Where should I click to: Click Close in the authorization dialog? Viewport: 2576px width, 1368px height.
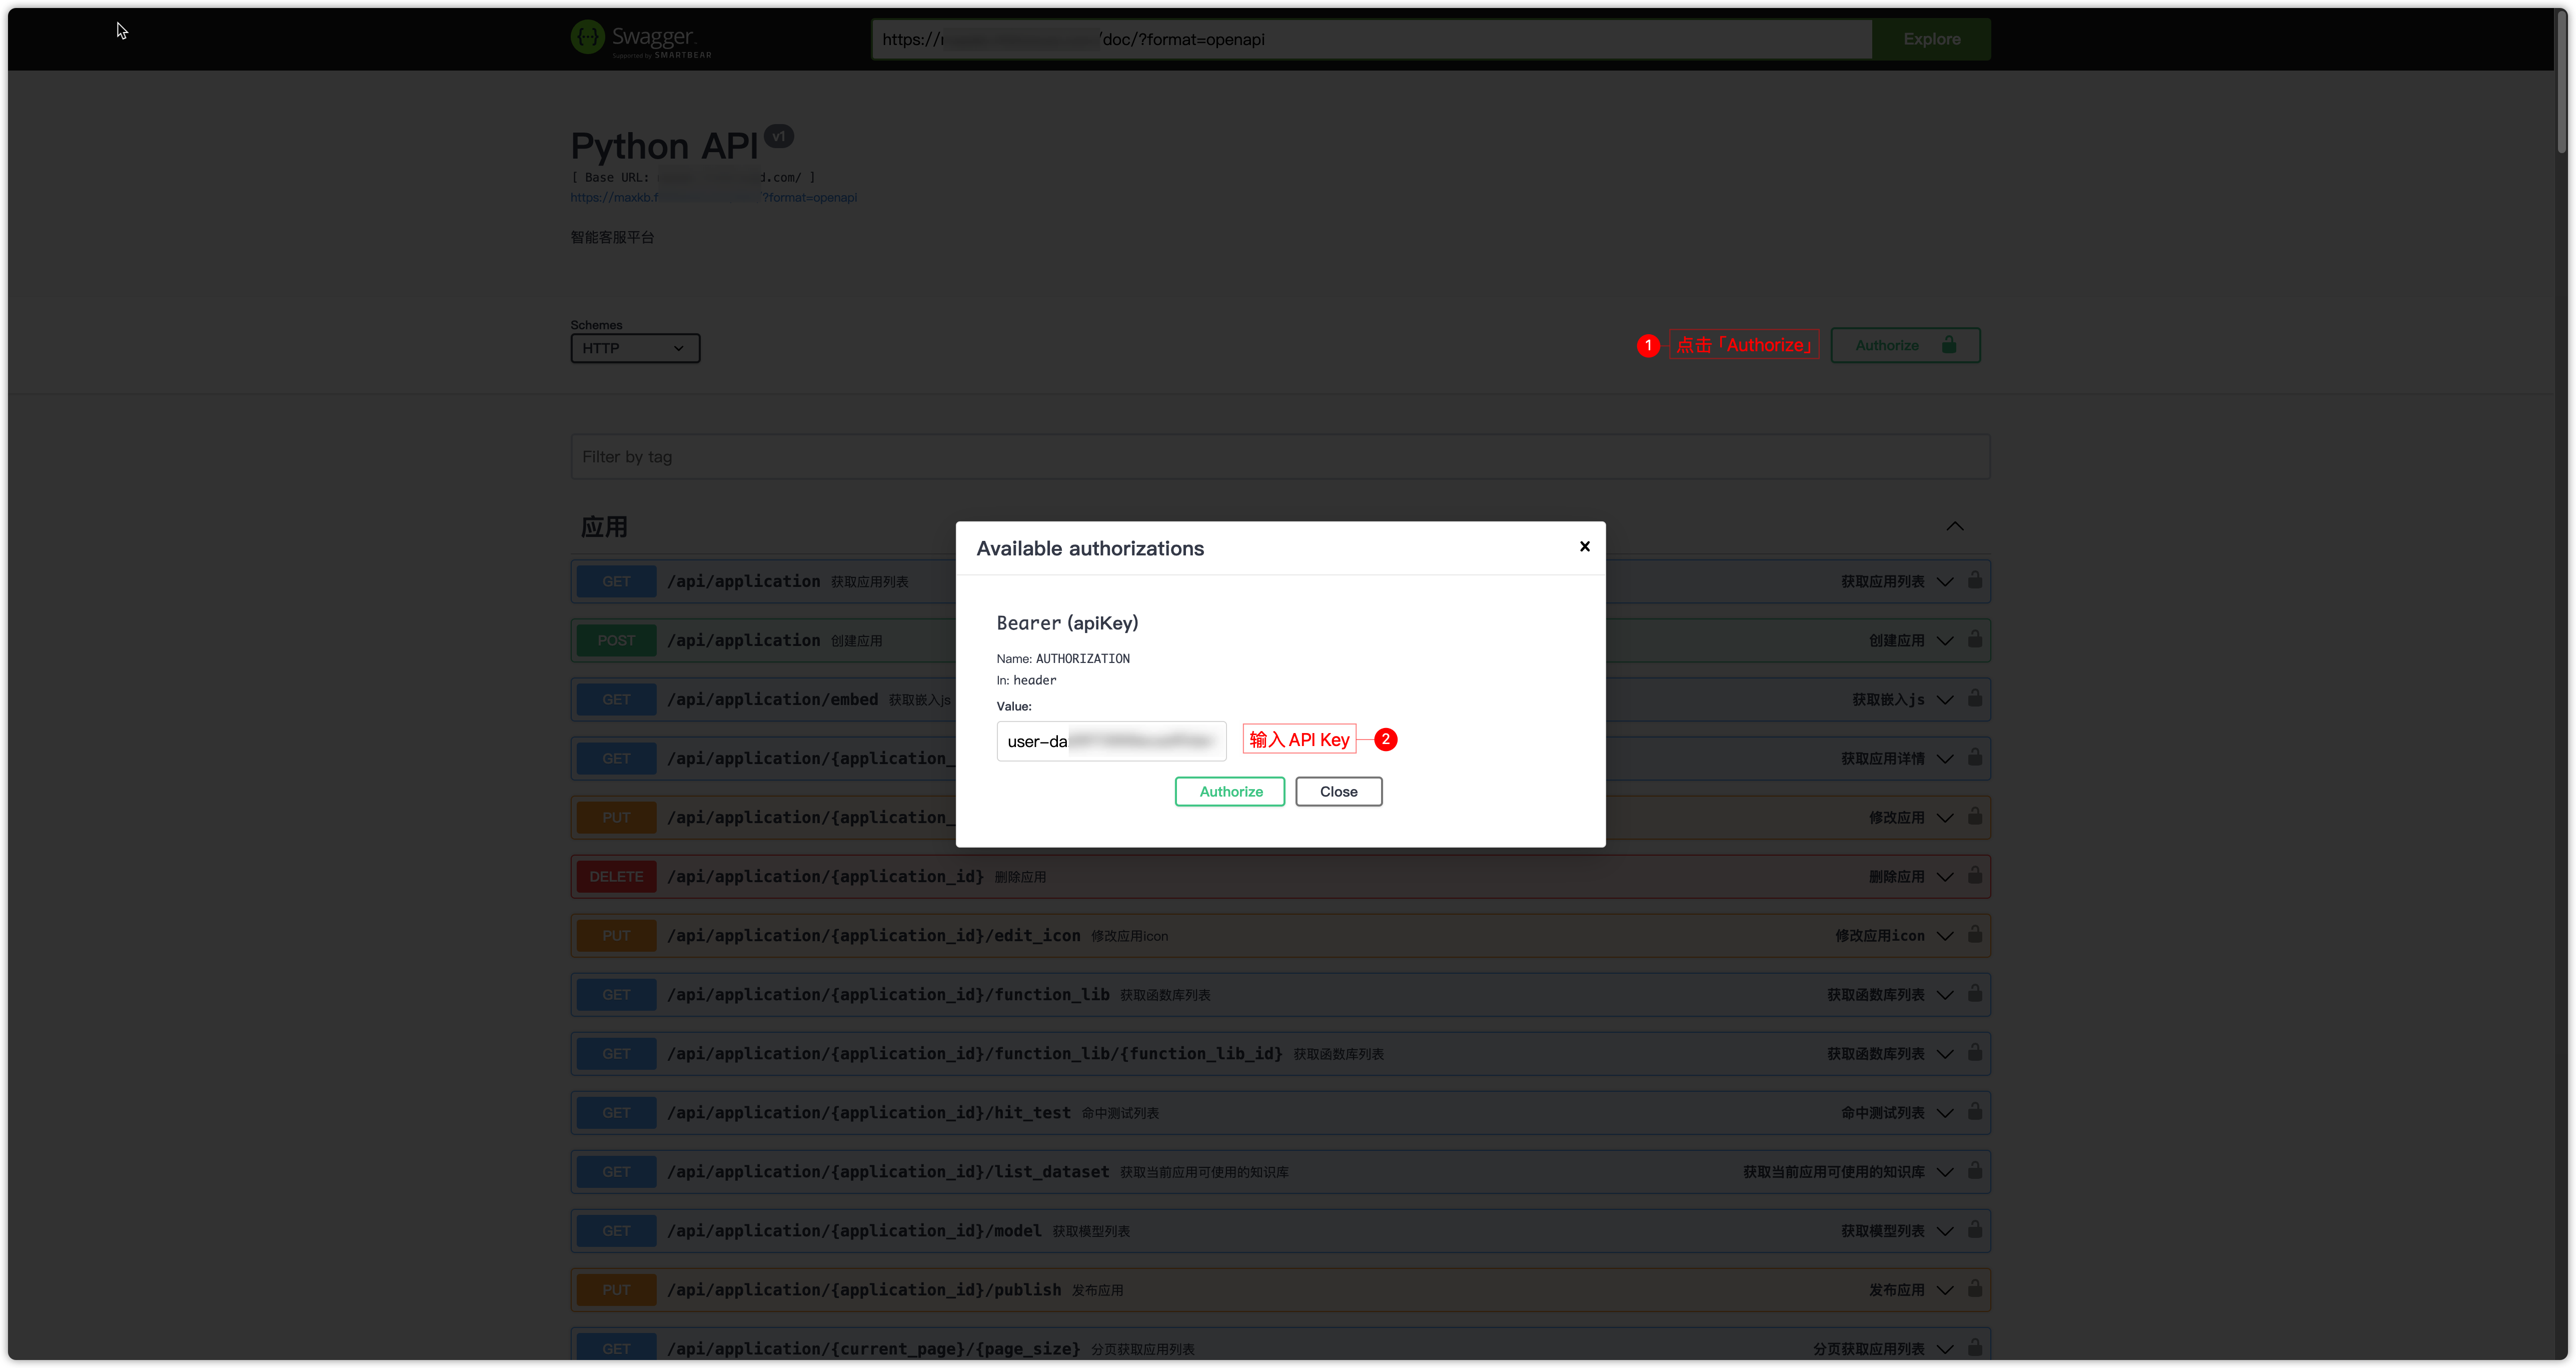pyautogui.click(x=1338, y=791)
